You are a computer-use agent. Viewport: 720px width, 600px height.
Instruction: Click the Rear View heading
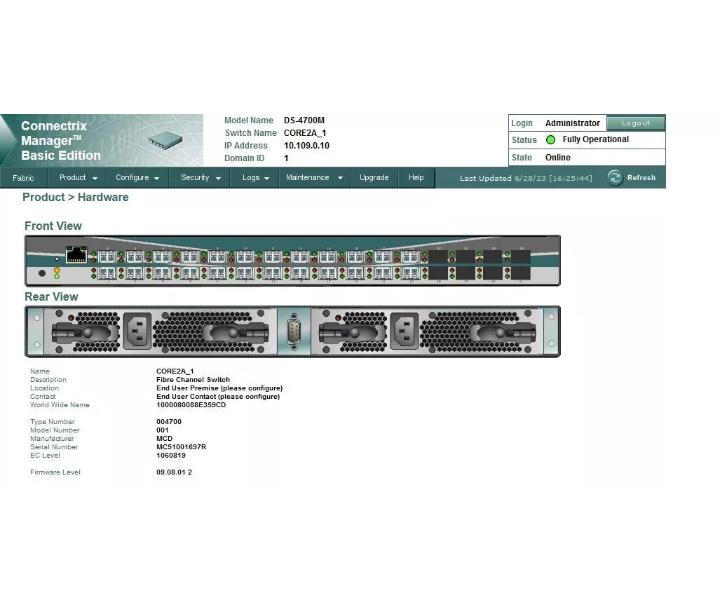pyautogui.click(x=51, y=297)
